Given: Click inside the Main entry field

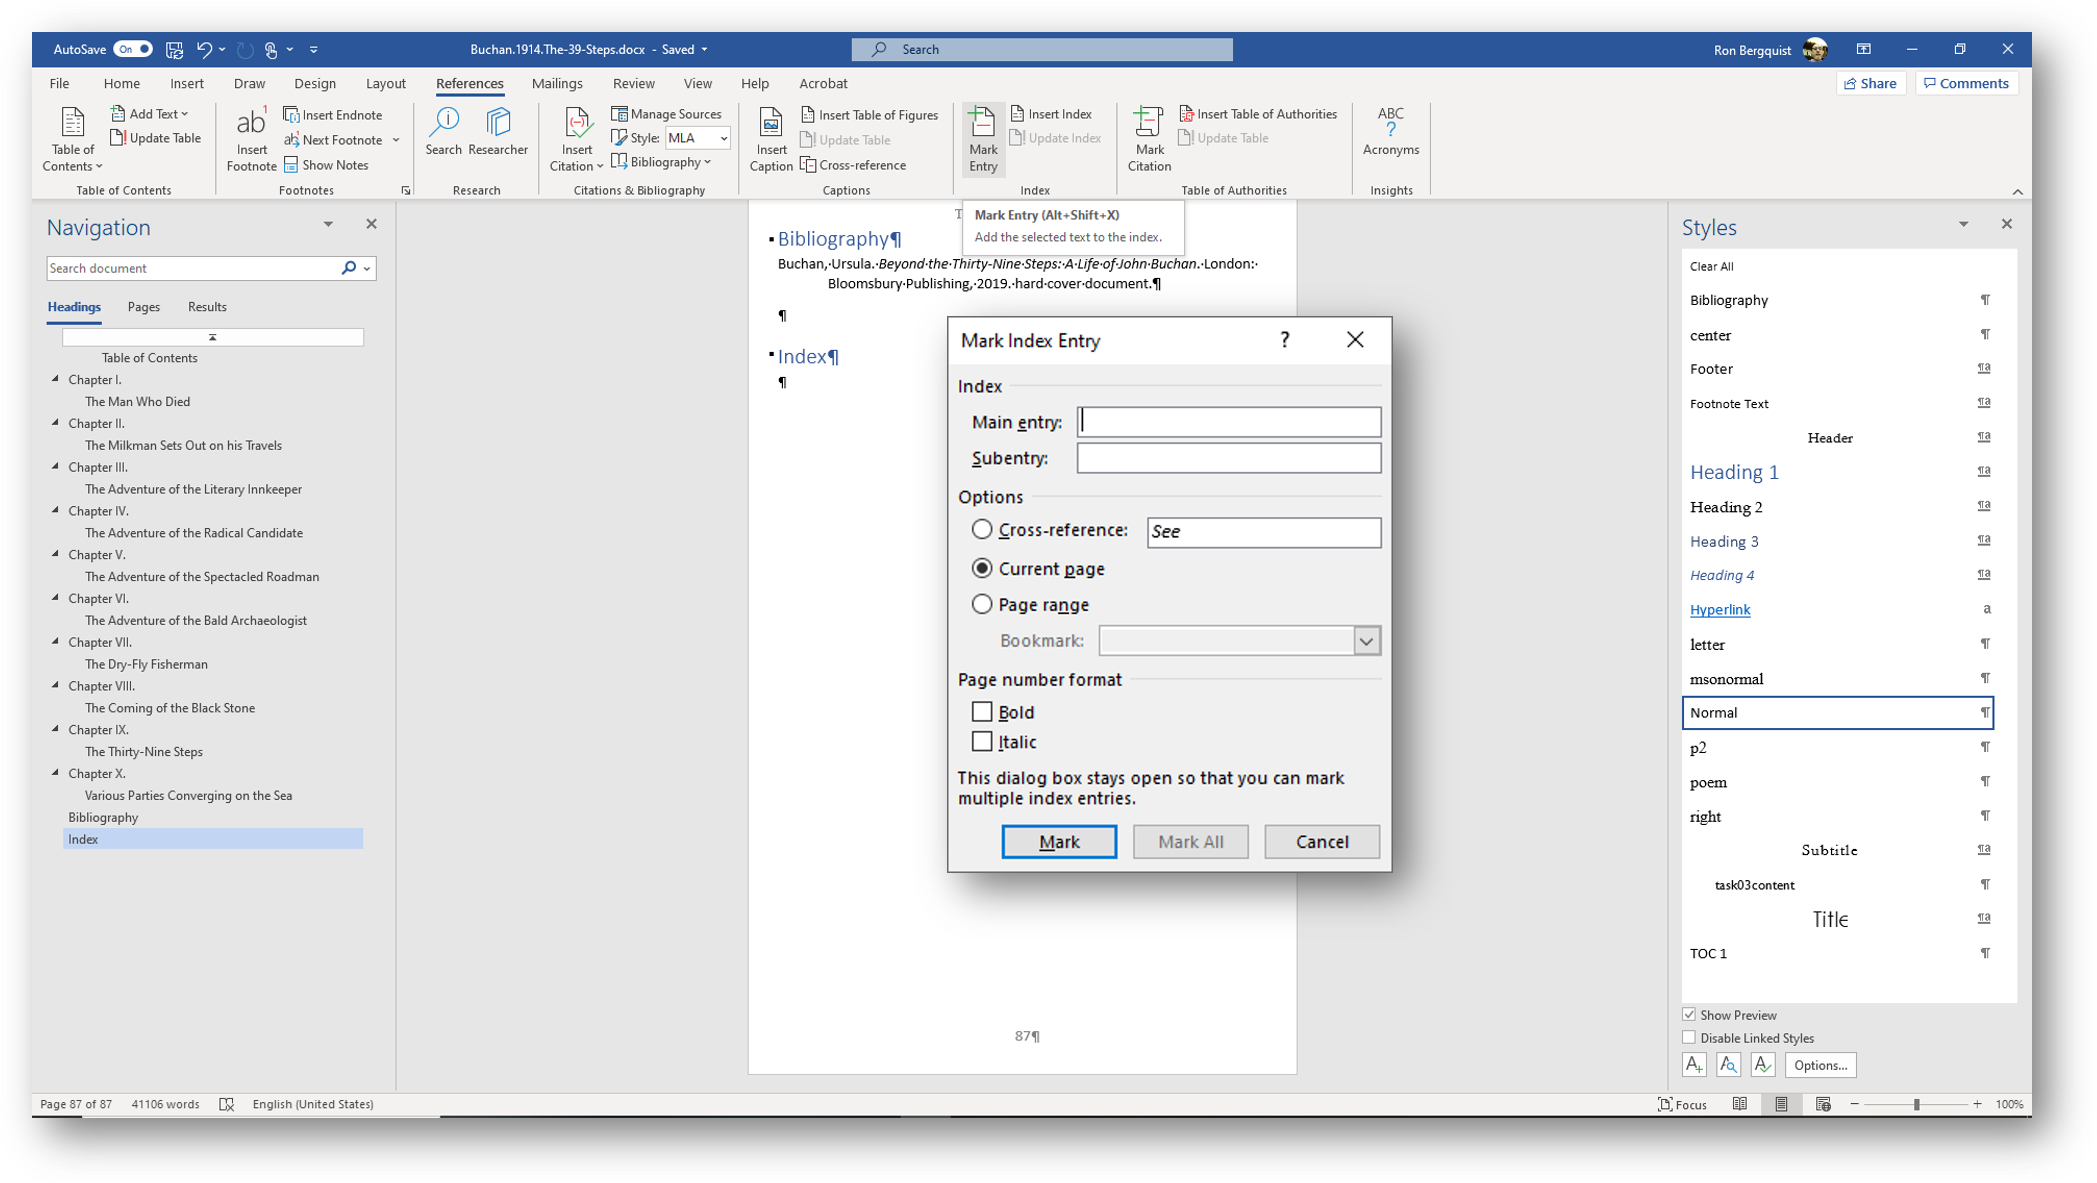Looking at the screenshot, I should [x=1228, y=421].
